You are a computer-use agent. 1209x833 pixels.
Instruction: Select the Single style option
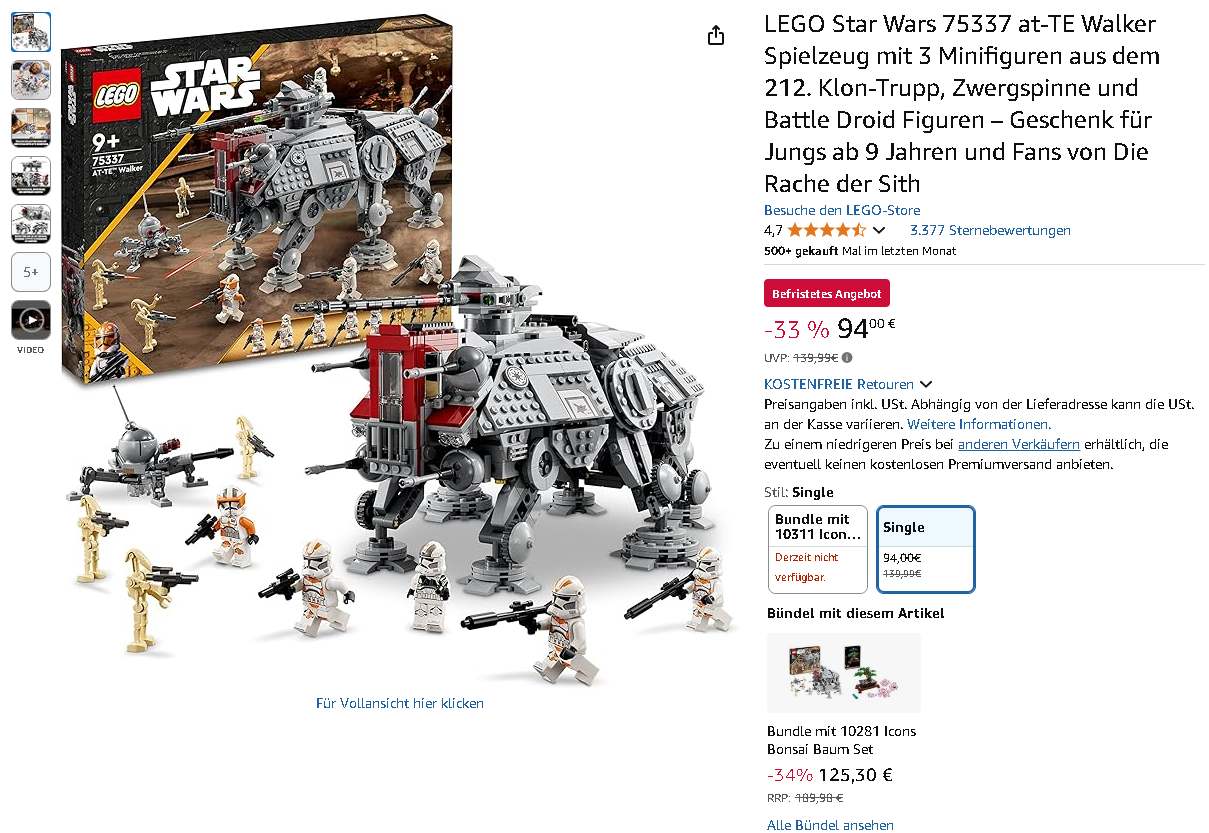coord(925,549)
